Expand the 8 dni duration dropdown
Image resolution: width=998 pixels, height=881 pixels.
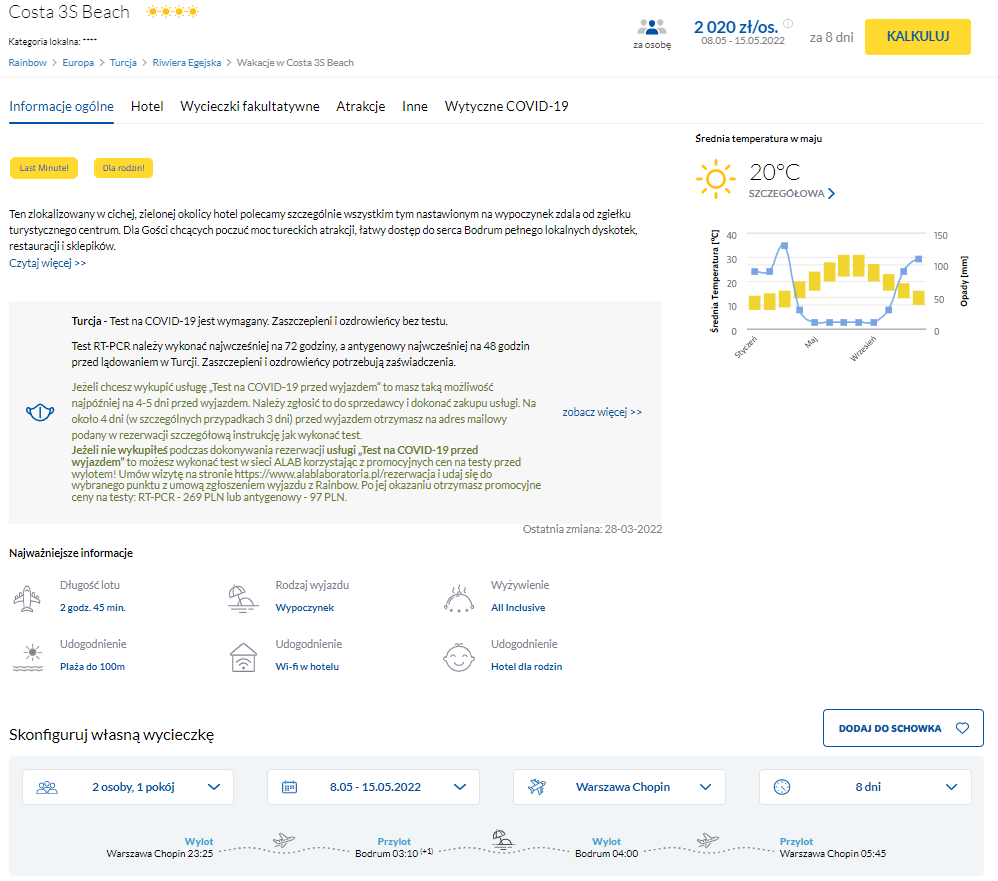864,787
